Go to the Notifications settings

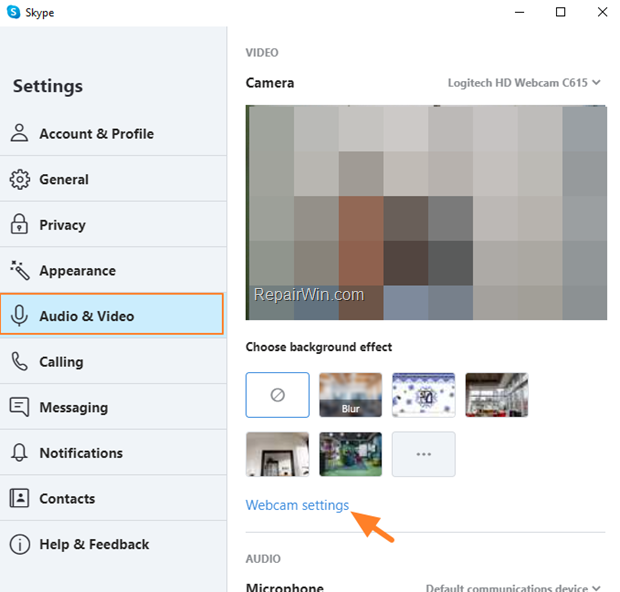point(113,453)
